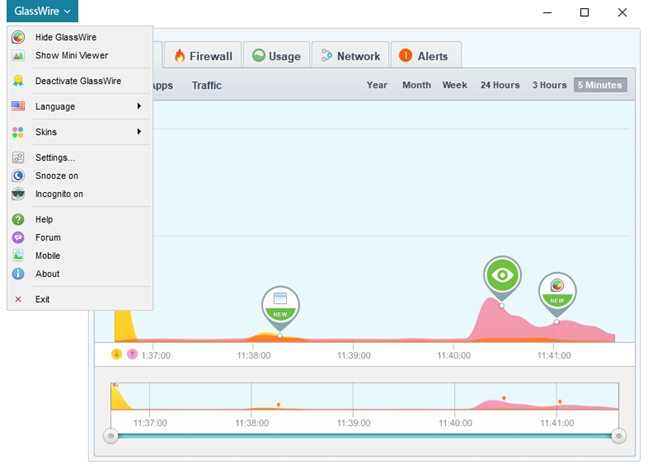648x469 pixels.
Task: Click the Incognito sunglasses icon
Action: 18,194
